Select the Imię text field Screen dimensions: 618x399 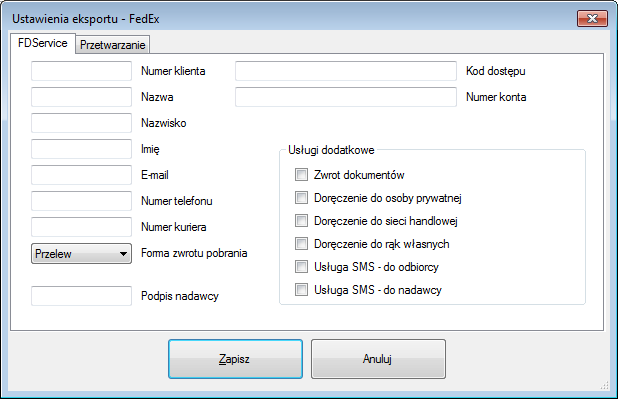pyautogui.click(x=81, y=149)
